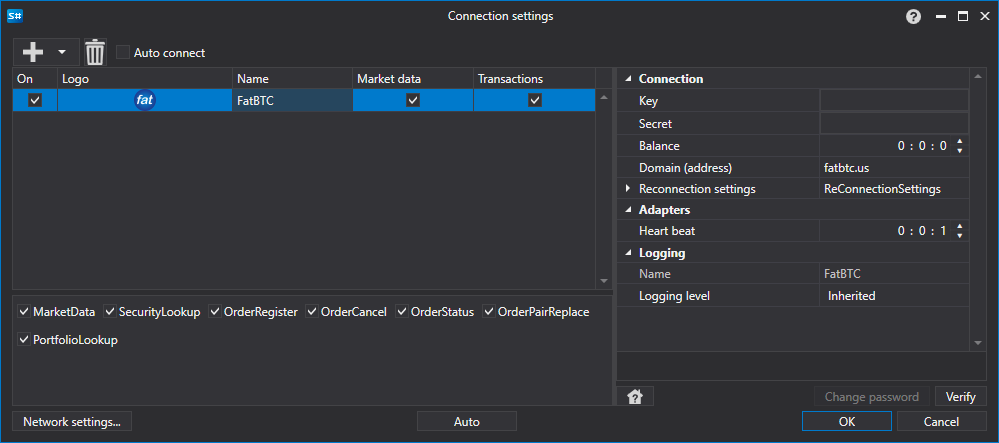Decrease the Balance time value

[x=959, y=150]
